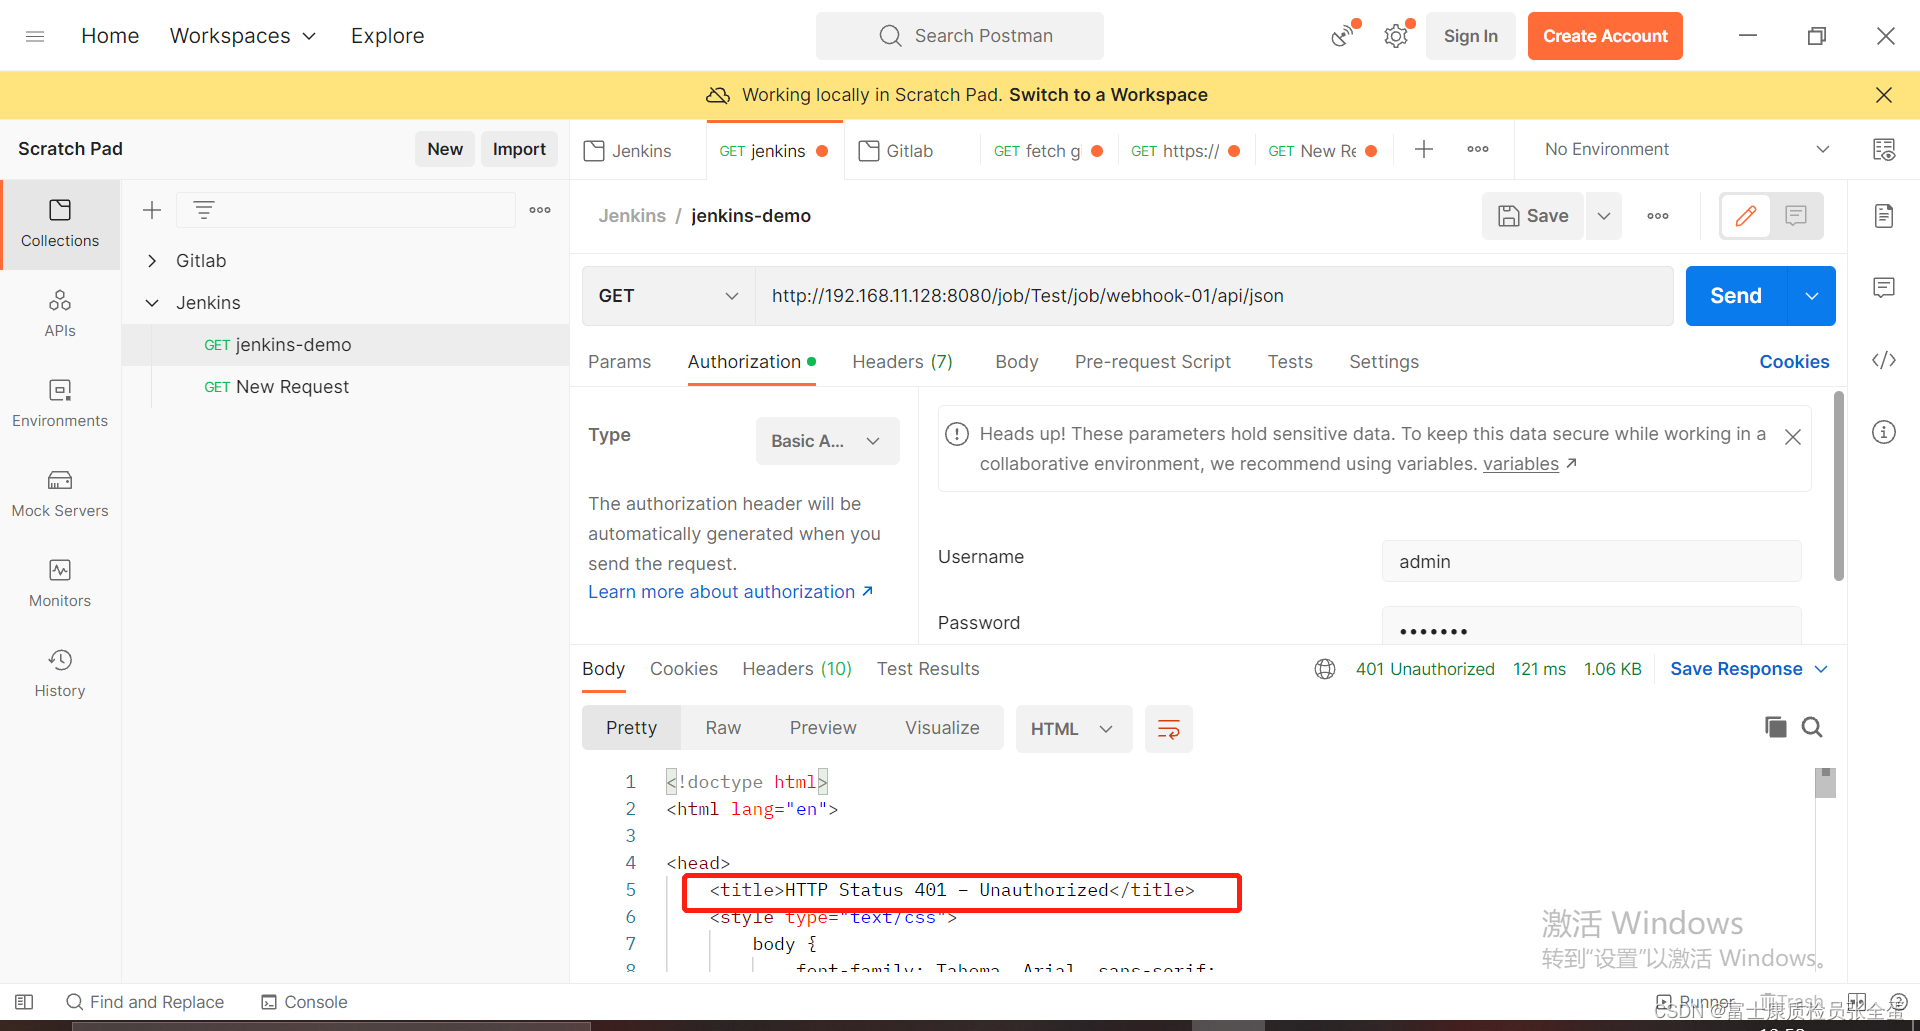
Task: Collapse the Jenkins collection
Action: pos(152,303)
